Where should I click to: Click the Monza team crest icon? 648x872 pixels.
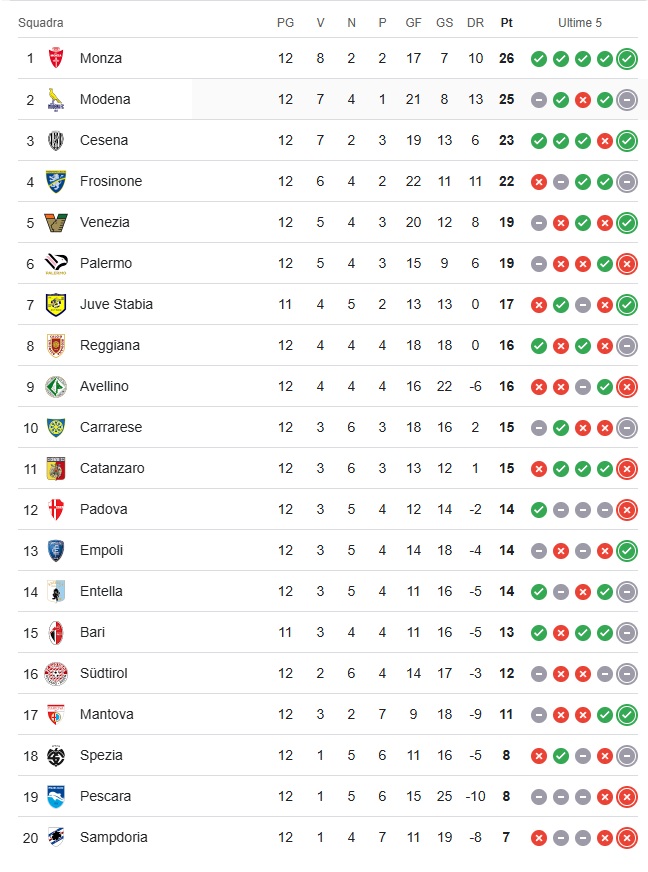coord(56,58)
